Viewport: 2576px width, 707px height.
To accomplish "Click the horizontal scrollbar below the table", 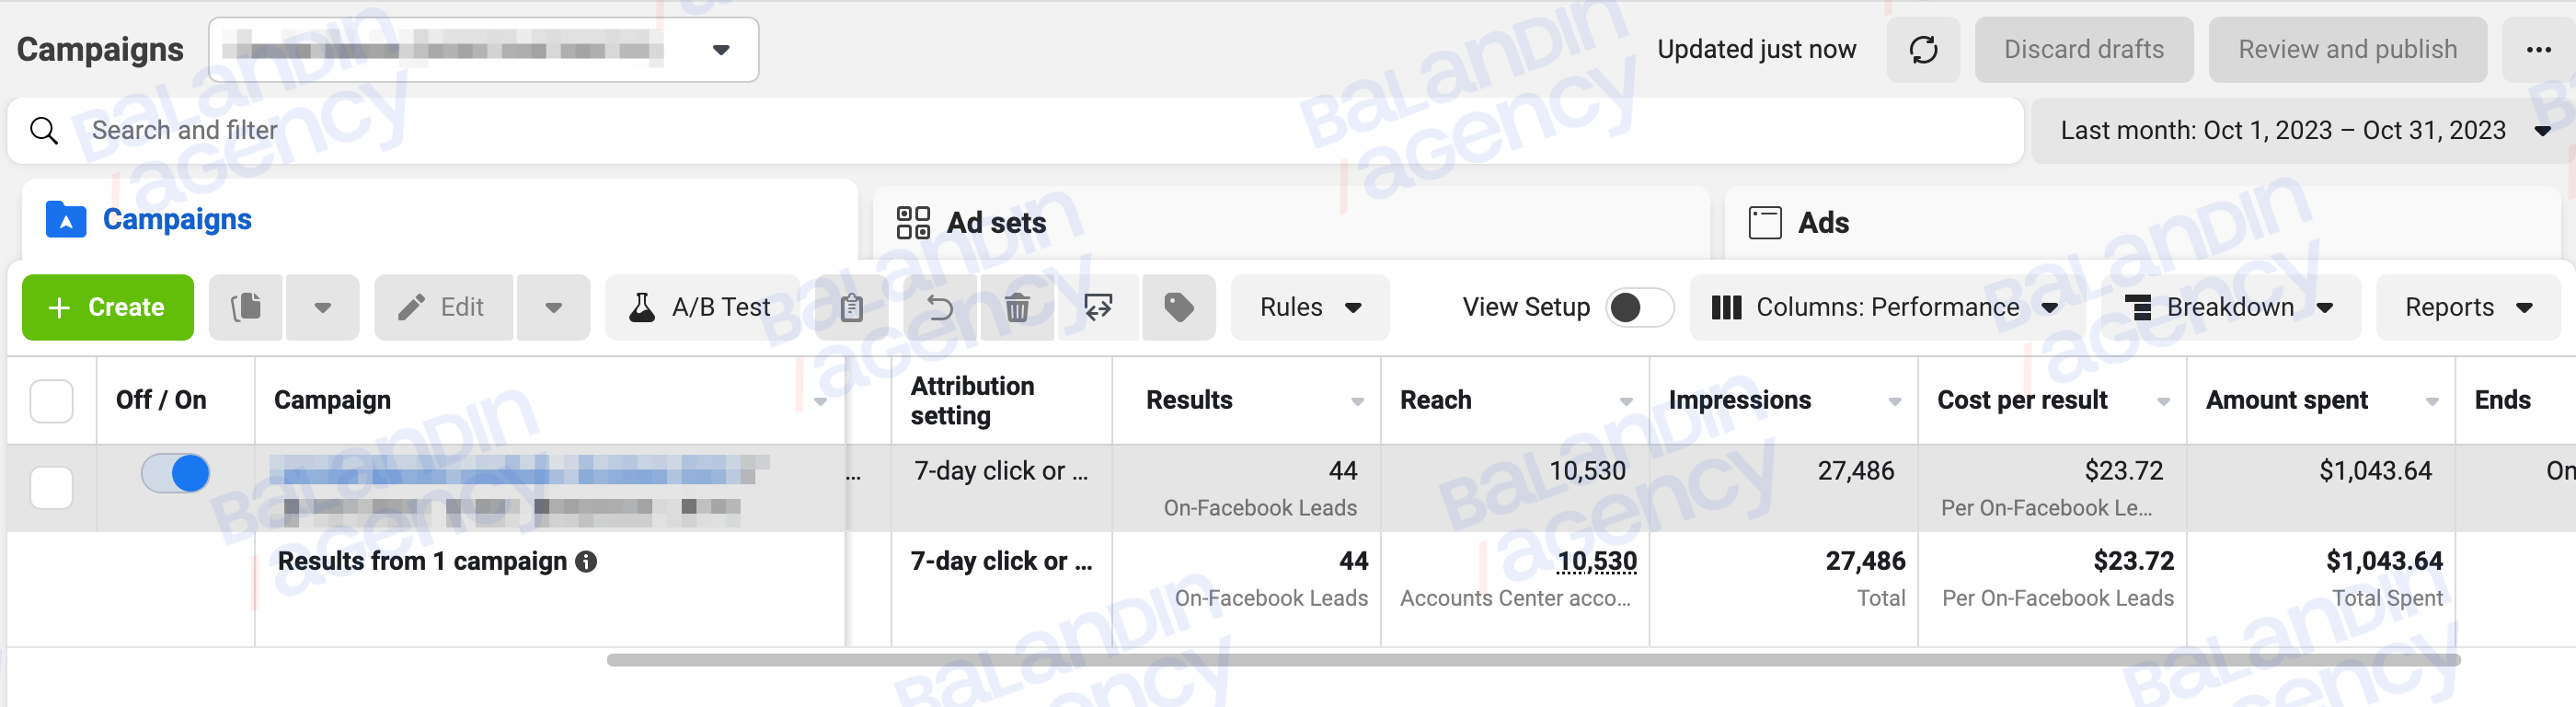I will pyautogui.click(x=1533, y=660).
